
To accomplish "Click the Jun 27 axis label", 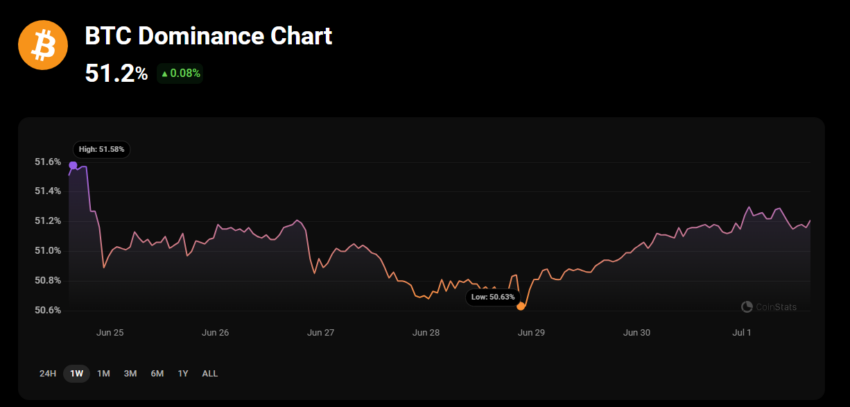I will point(320,332).
